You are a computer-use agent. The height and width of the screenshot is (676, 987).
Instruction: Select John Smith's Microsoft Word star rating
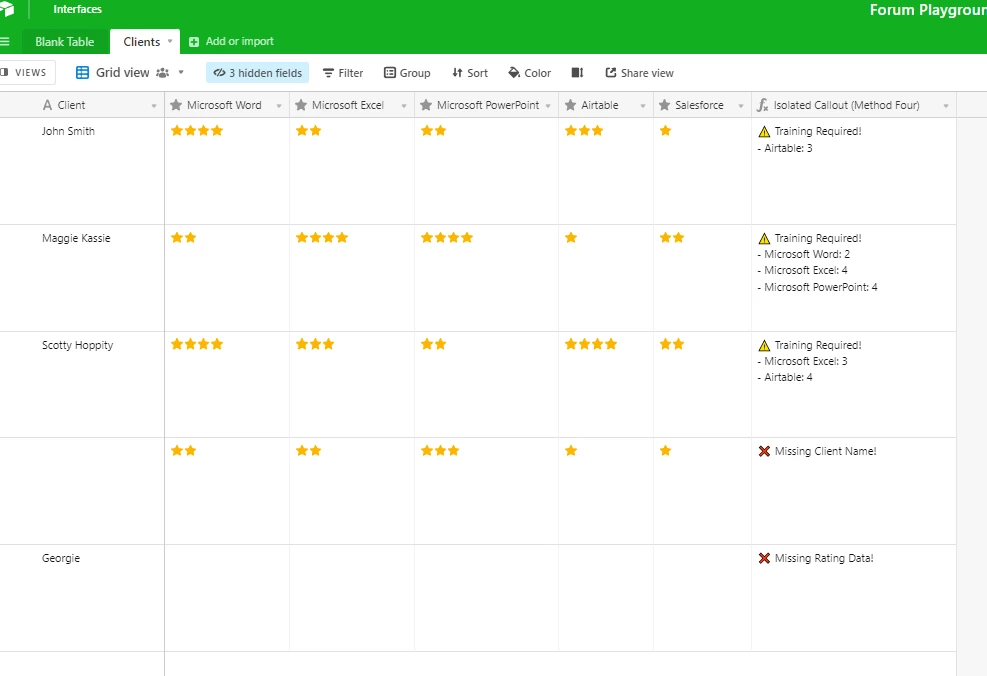197,130
